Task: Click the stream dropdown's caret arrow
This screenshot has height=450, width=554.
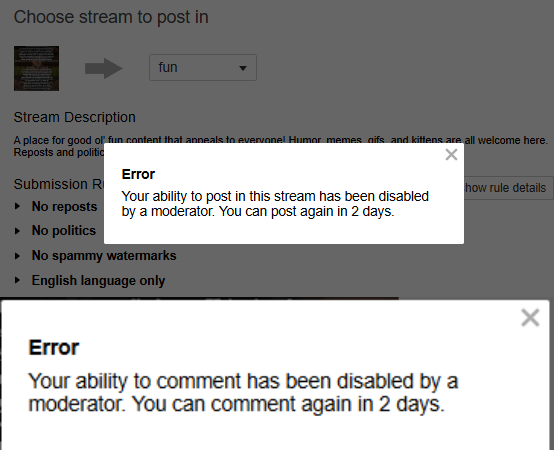Action: tap(243, 68)
